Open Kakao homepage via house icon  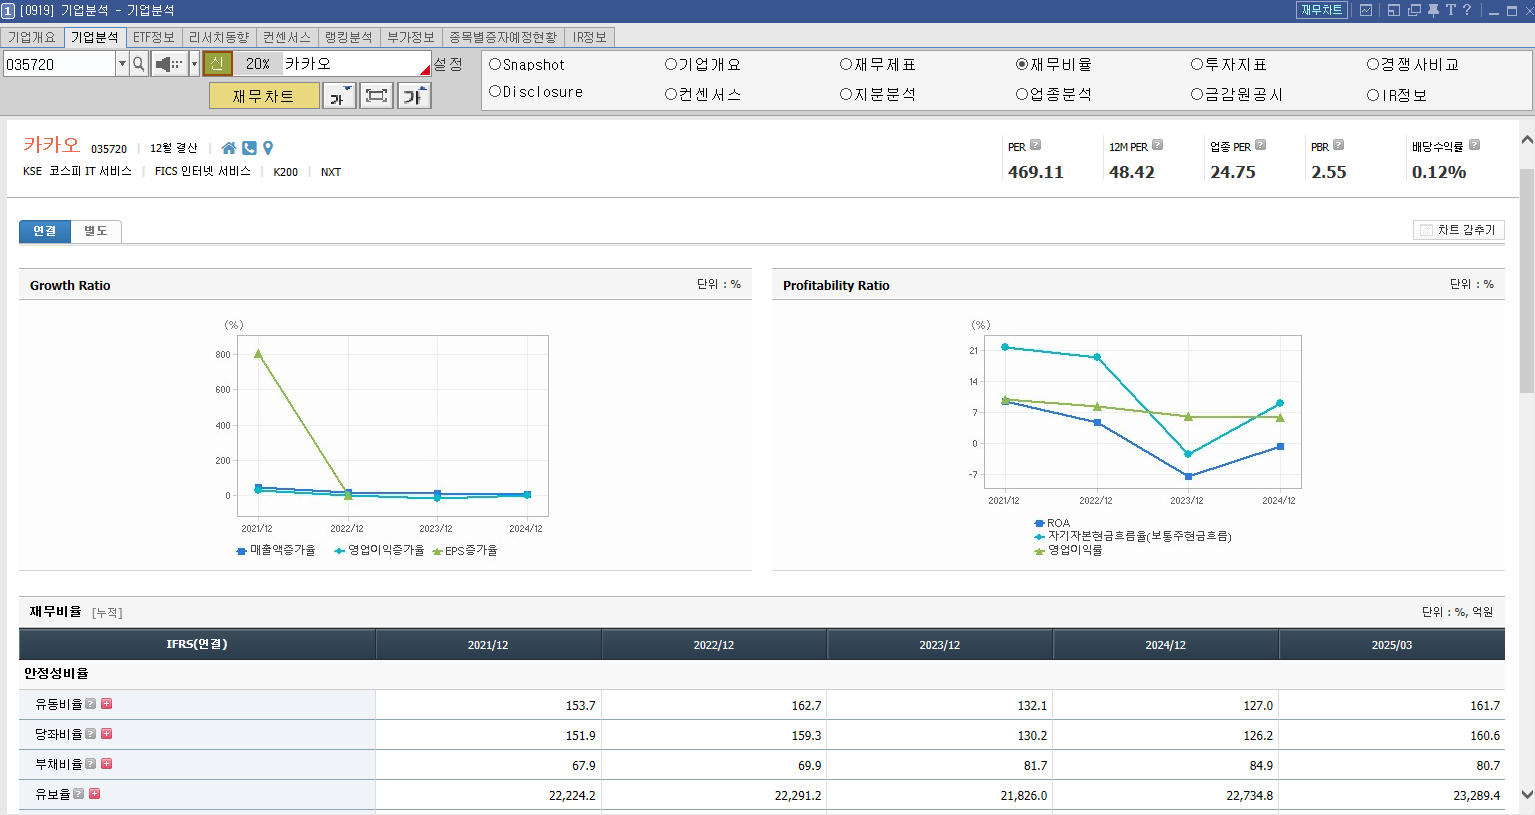click(x=229, y=148)
